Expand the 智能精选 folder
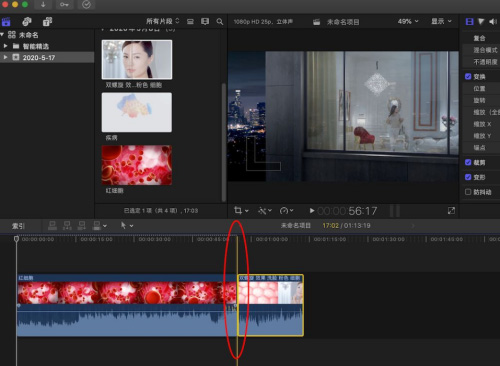The height and width of the screenshot is (366, 500). [5, 46]
